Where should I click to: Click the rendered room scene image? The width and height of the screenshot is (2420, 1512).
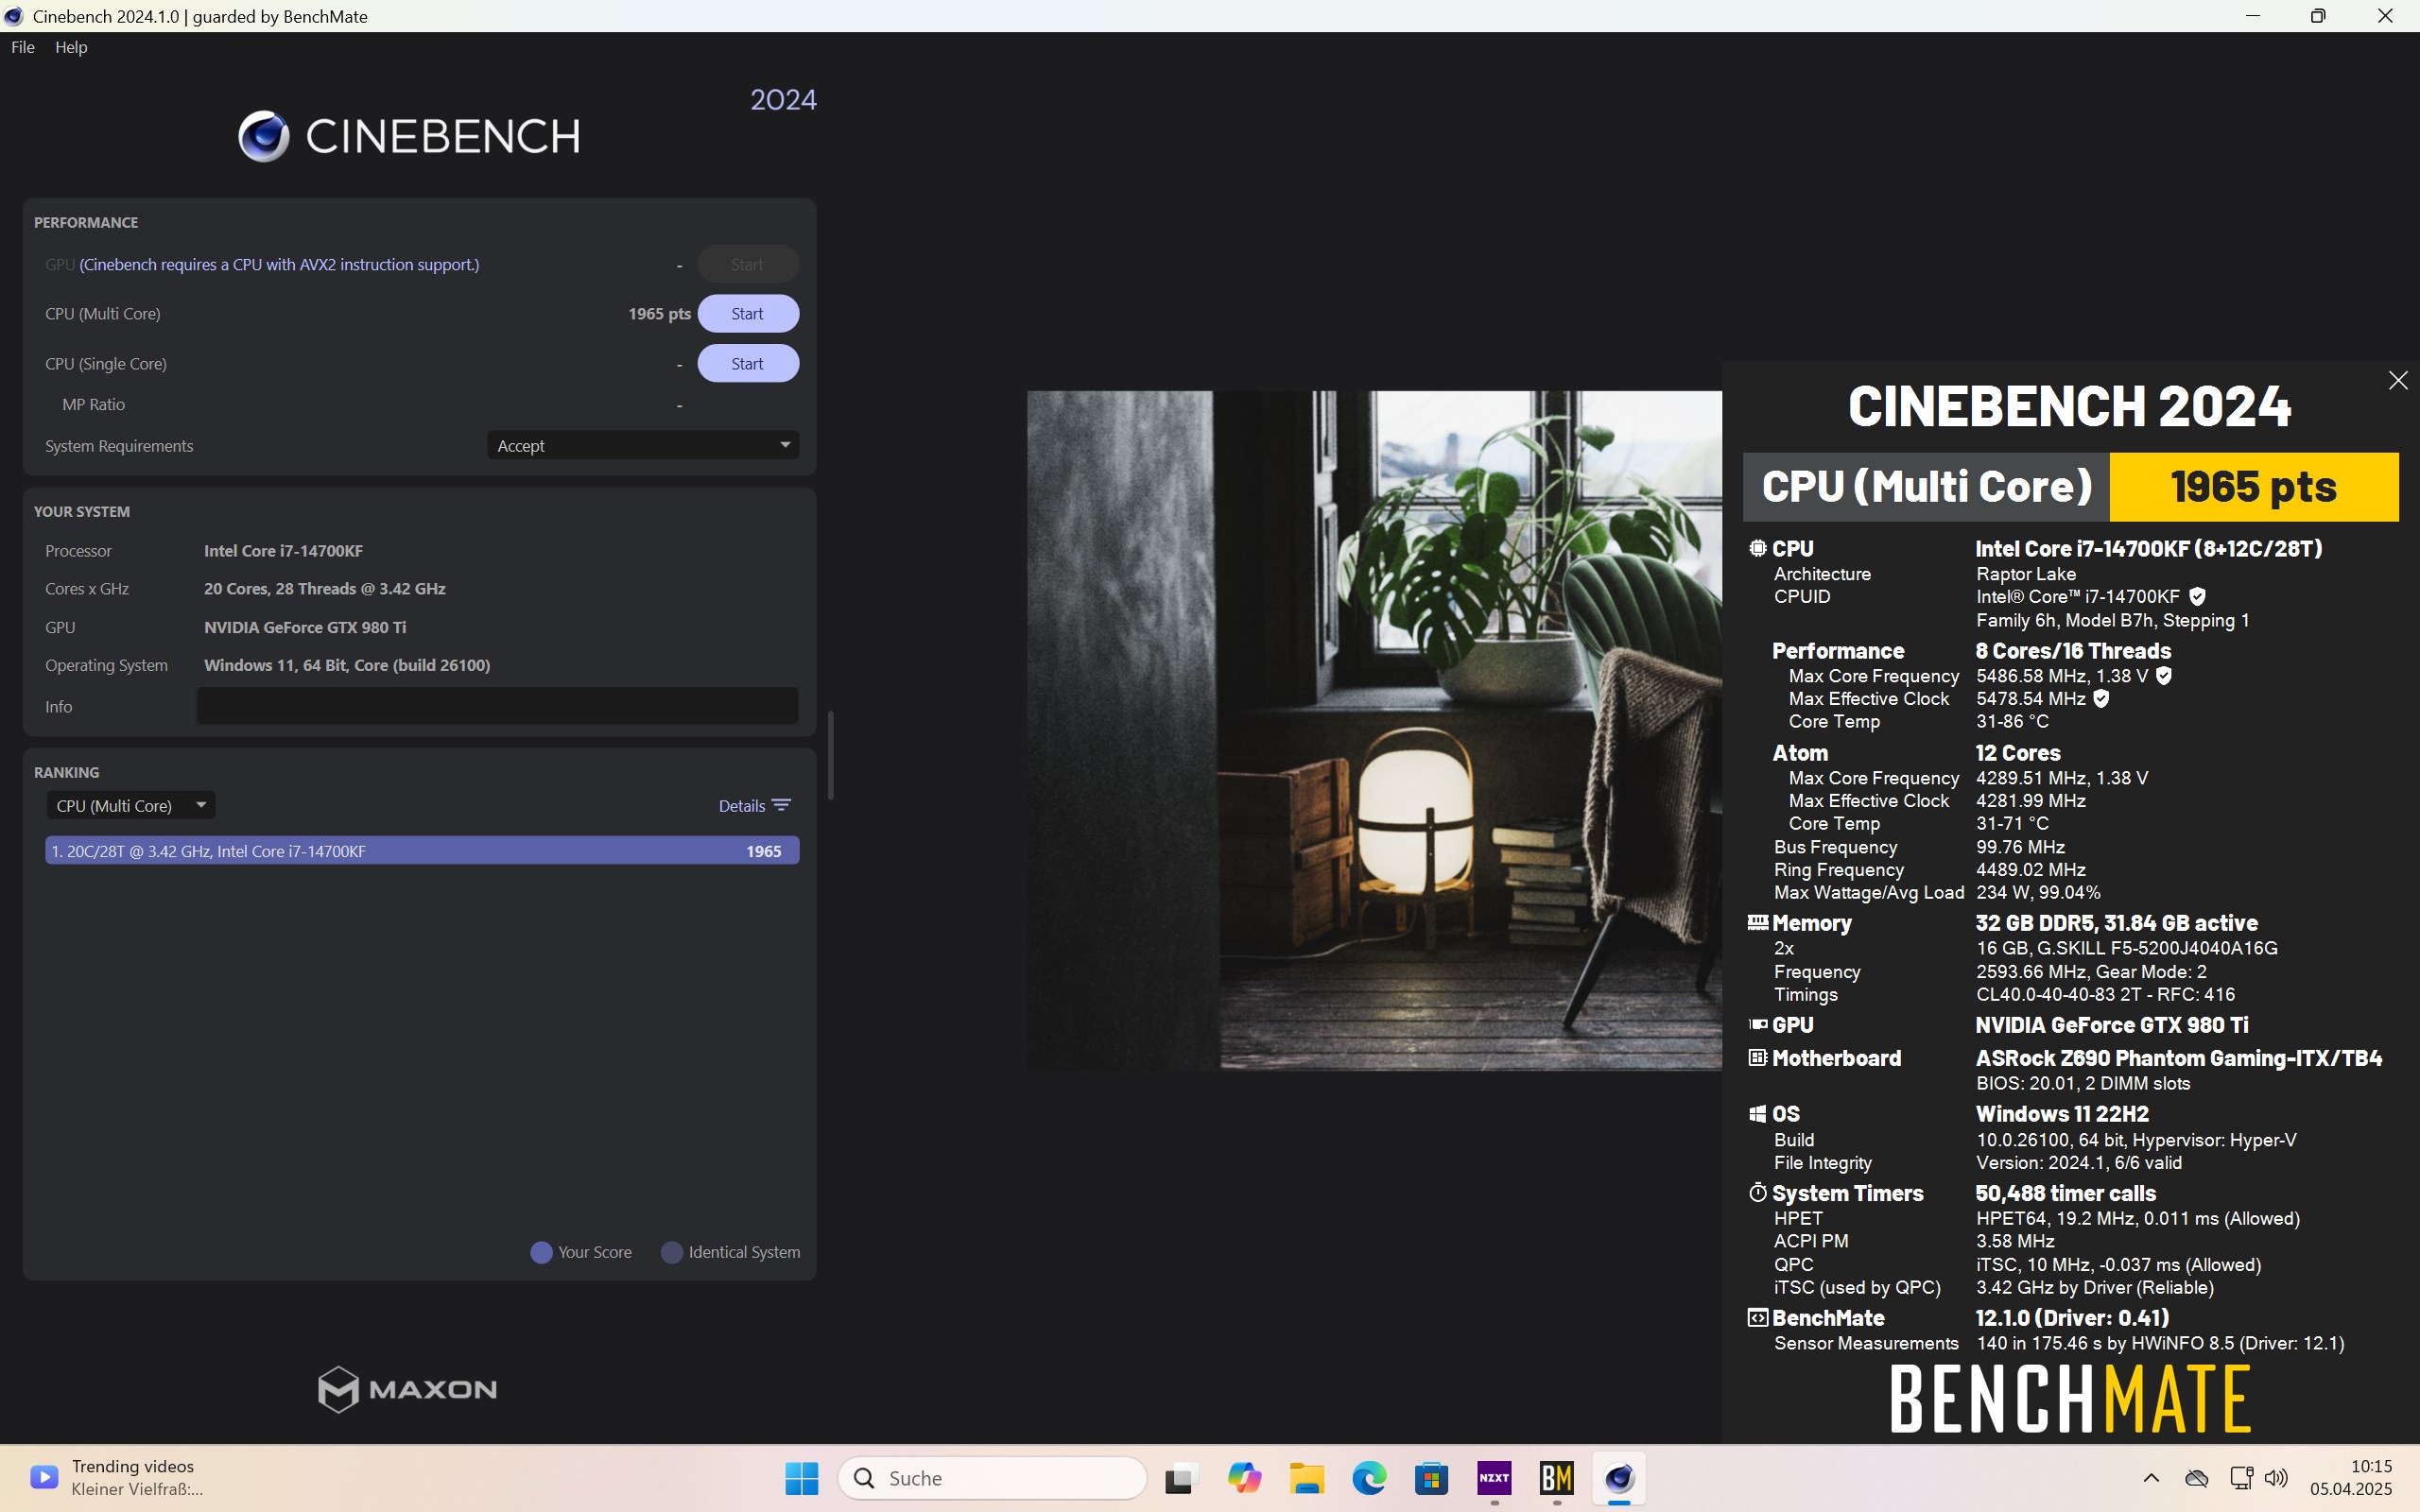pyautogui.click(x=1374, y=730)
